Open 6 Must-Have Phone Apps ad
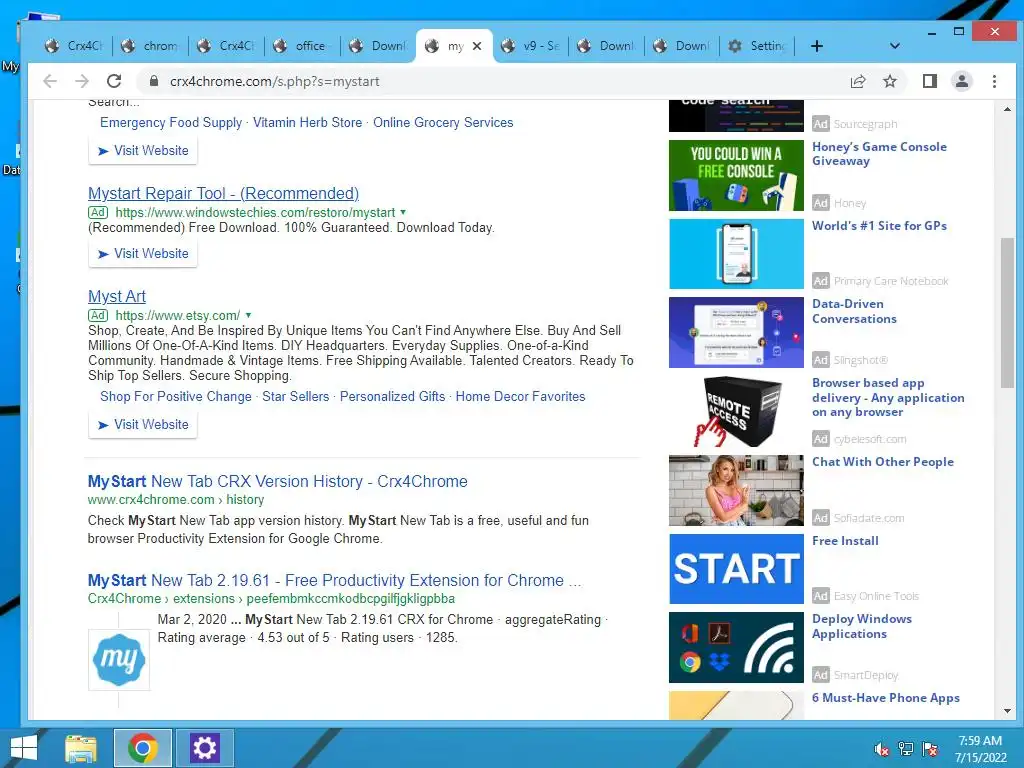Screen dimensions: 1024x768 (x=886, y=697)
